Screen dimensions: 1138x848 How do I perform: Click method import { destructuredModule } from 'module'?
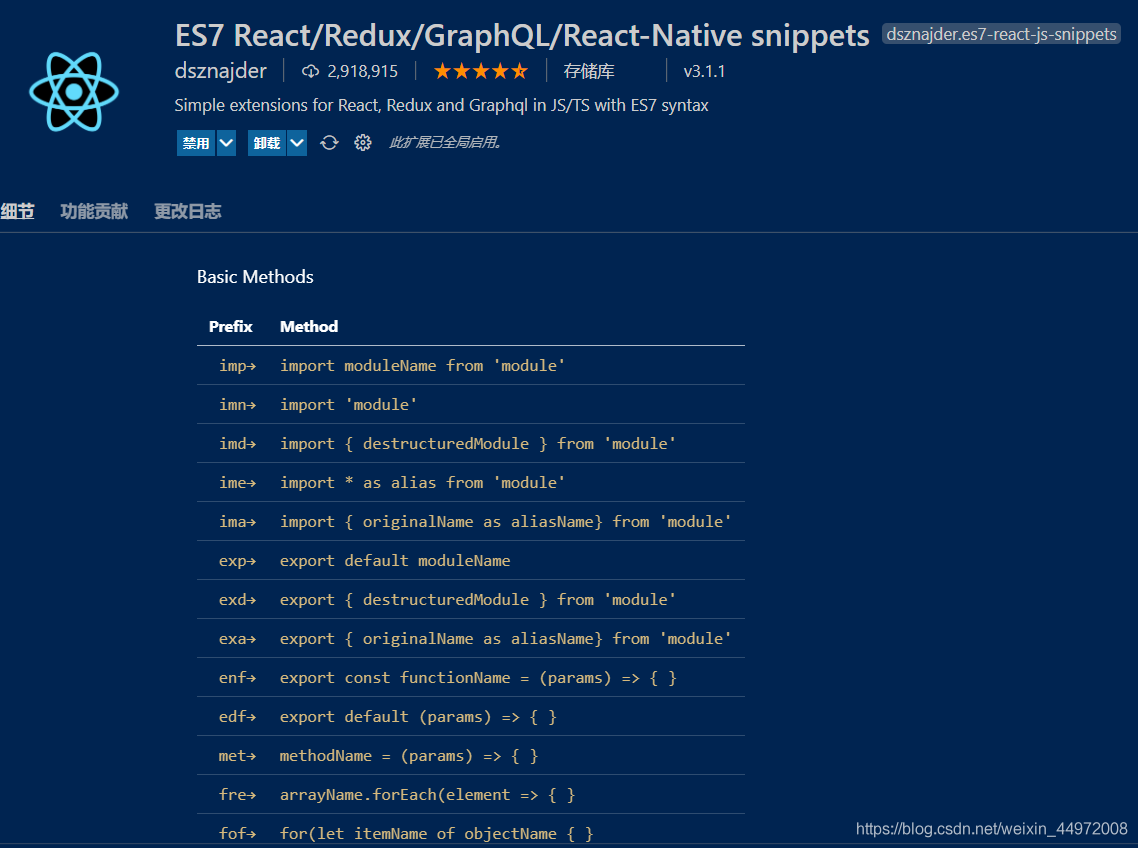click(478, 444)
